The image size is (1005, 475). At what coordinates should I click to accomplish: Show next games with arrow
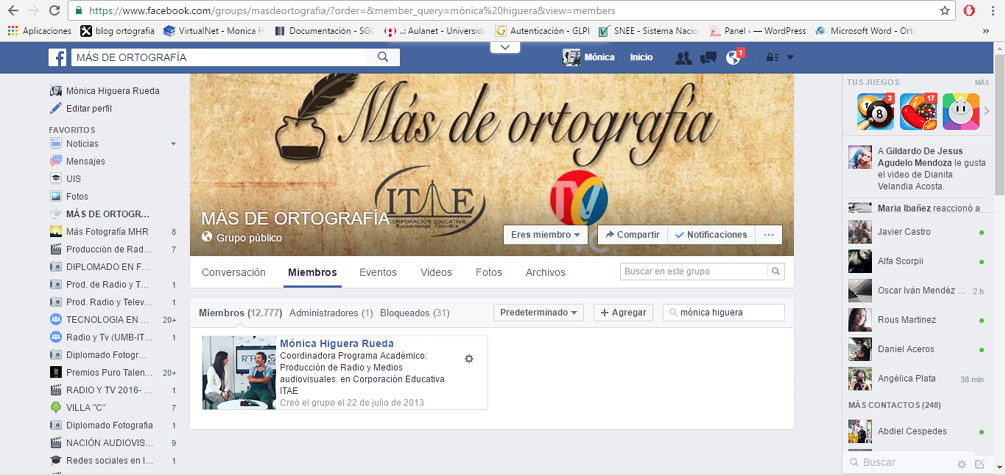click(x=987, y=112)
